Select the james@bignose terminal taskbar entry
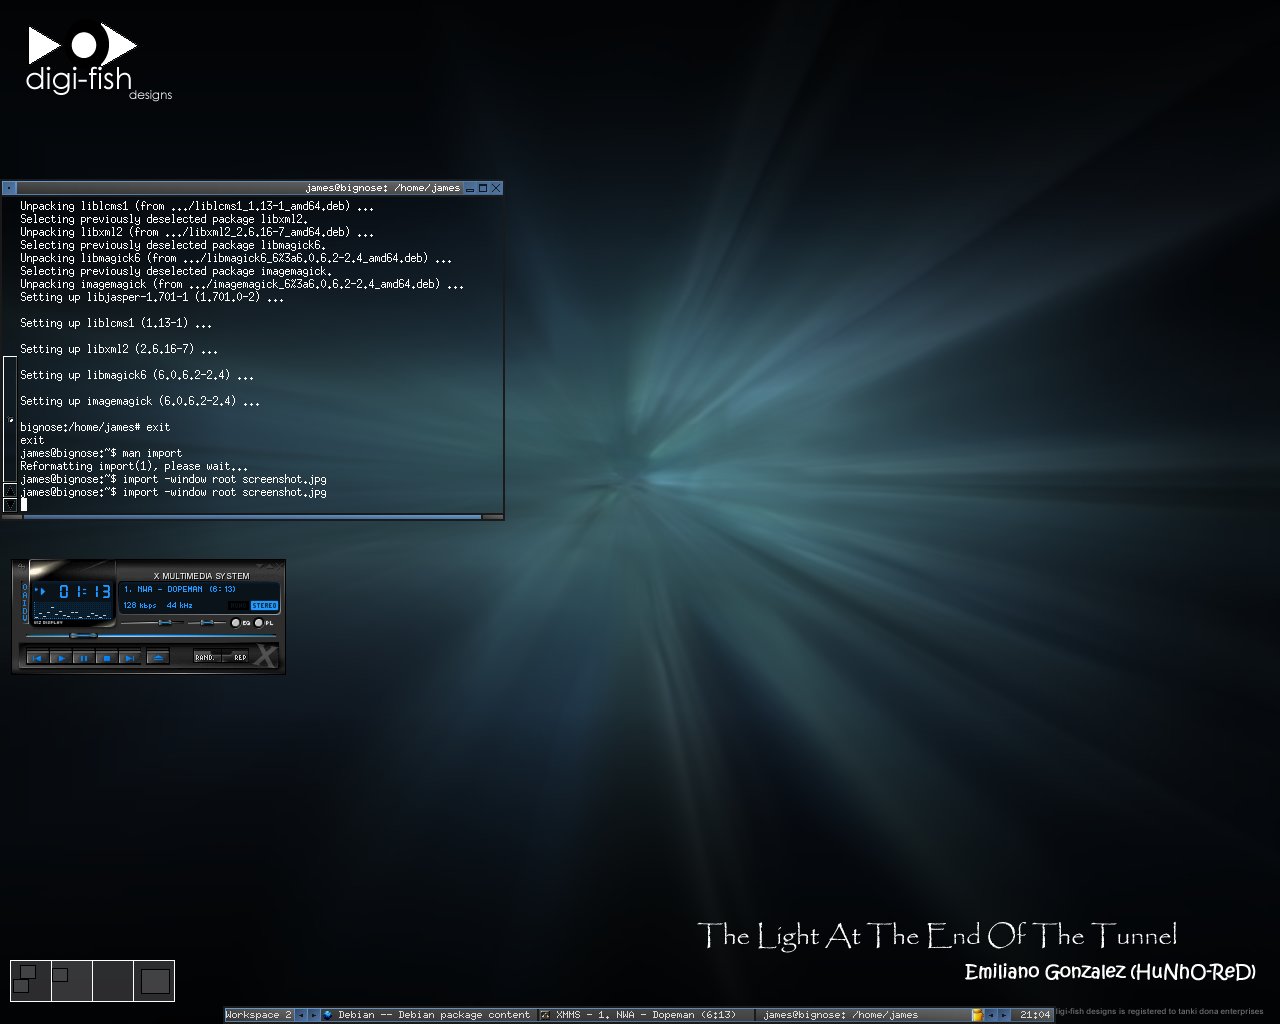The image size is (1280, 1024). click(840, 1015)
